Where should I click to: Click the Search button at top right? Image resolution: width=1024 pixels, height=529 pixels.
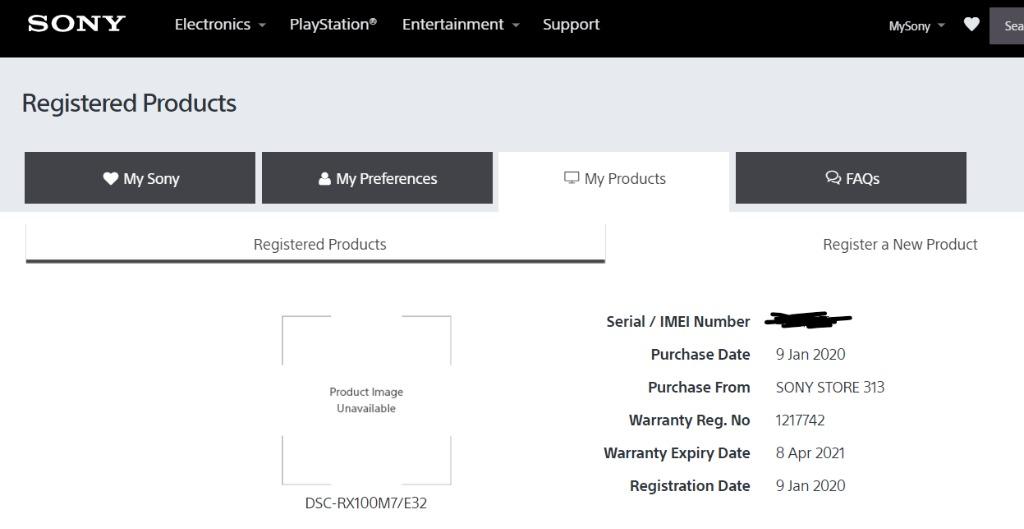tap(1008, 26)
